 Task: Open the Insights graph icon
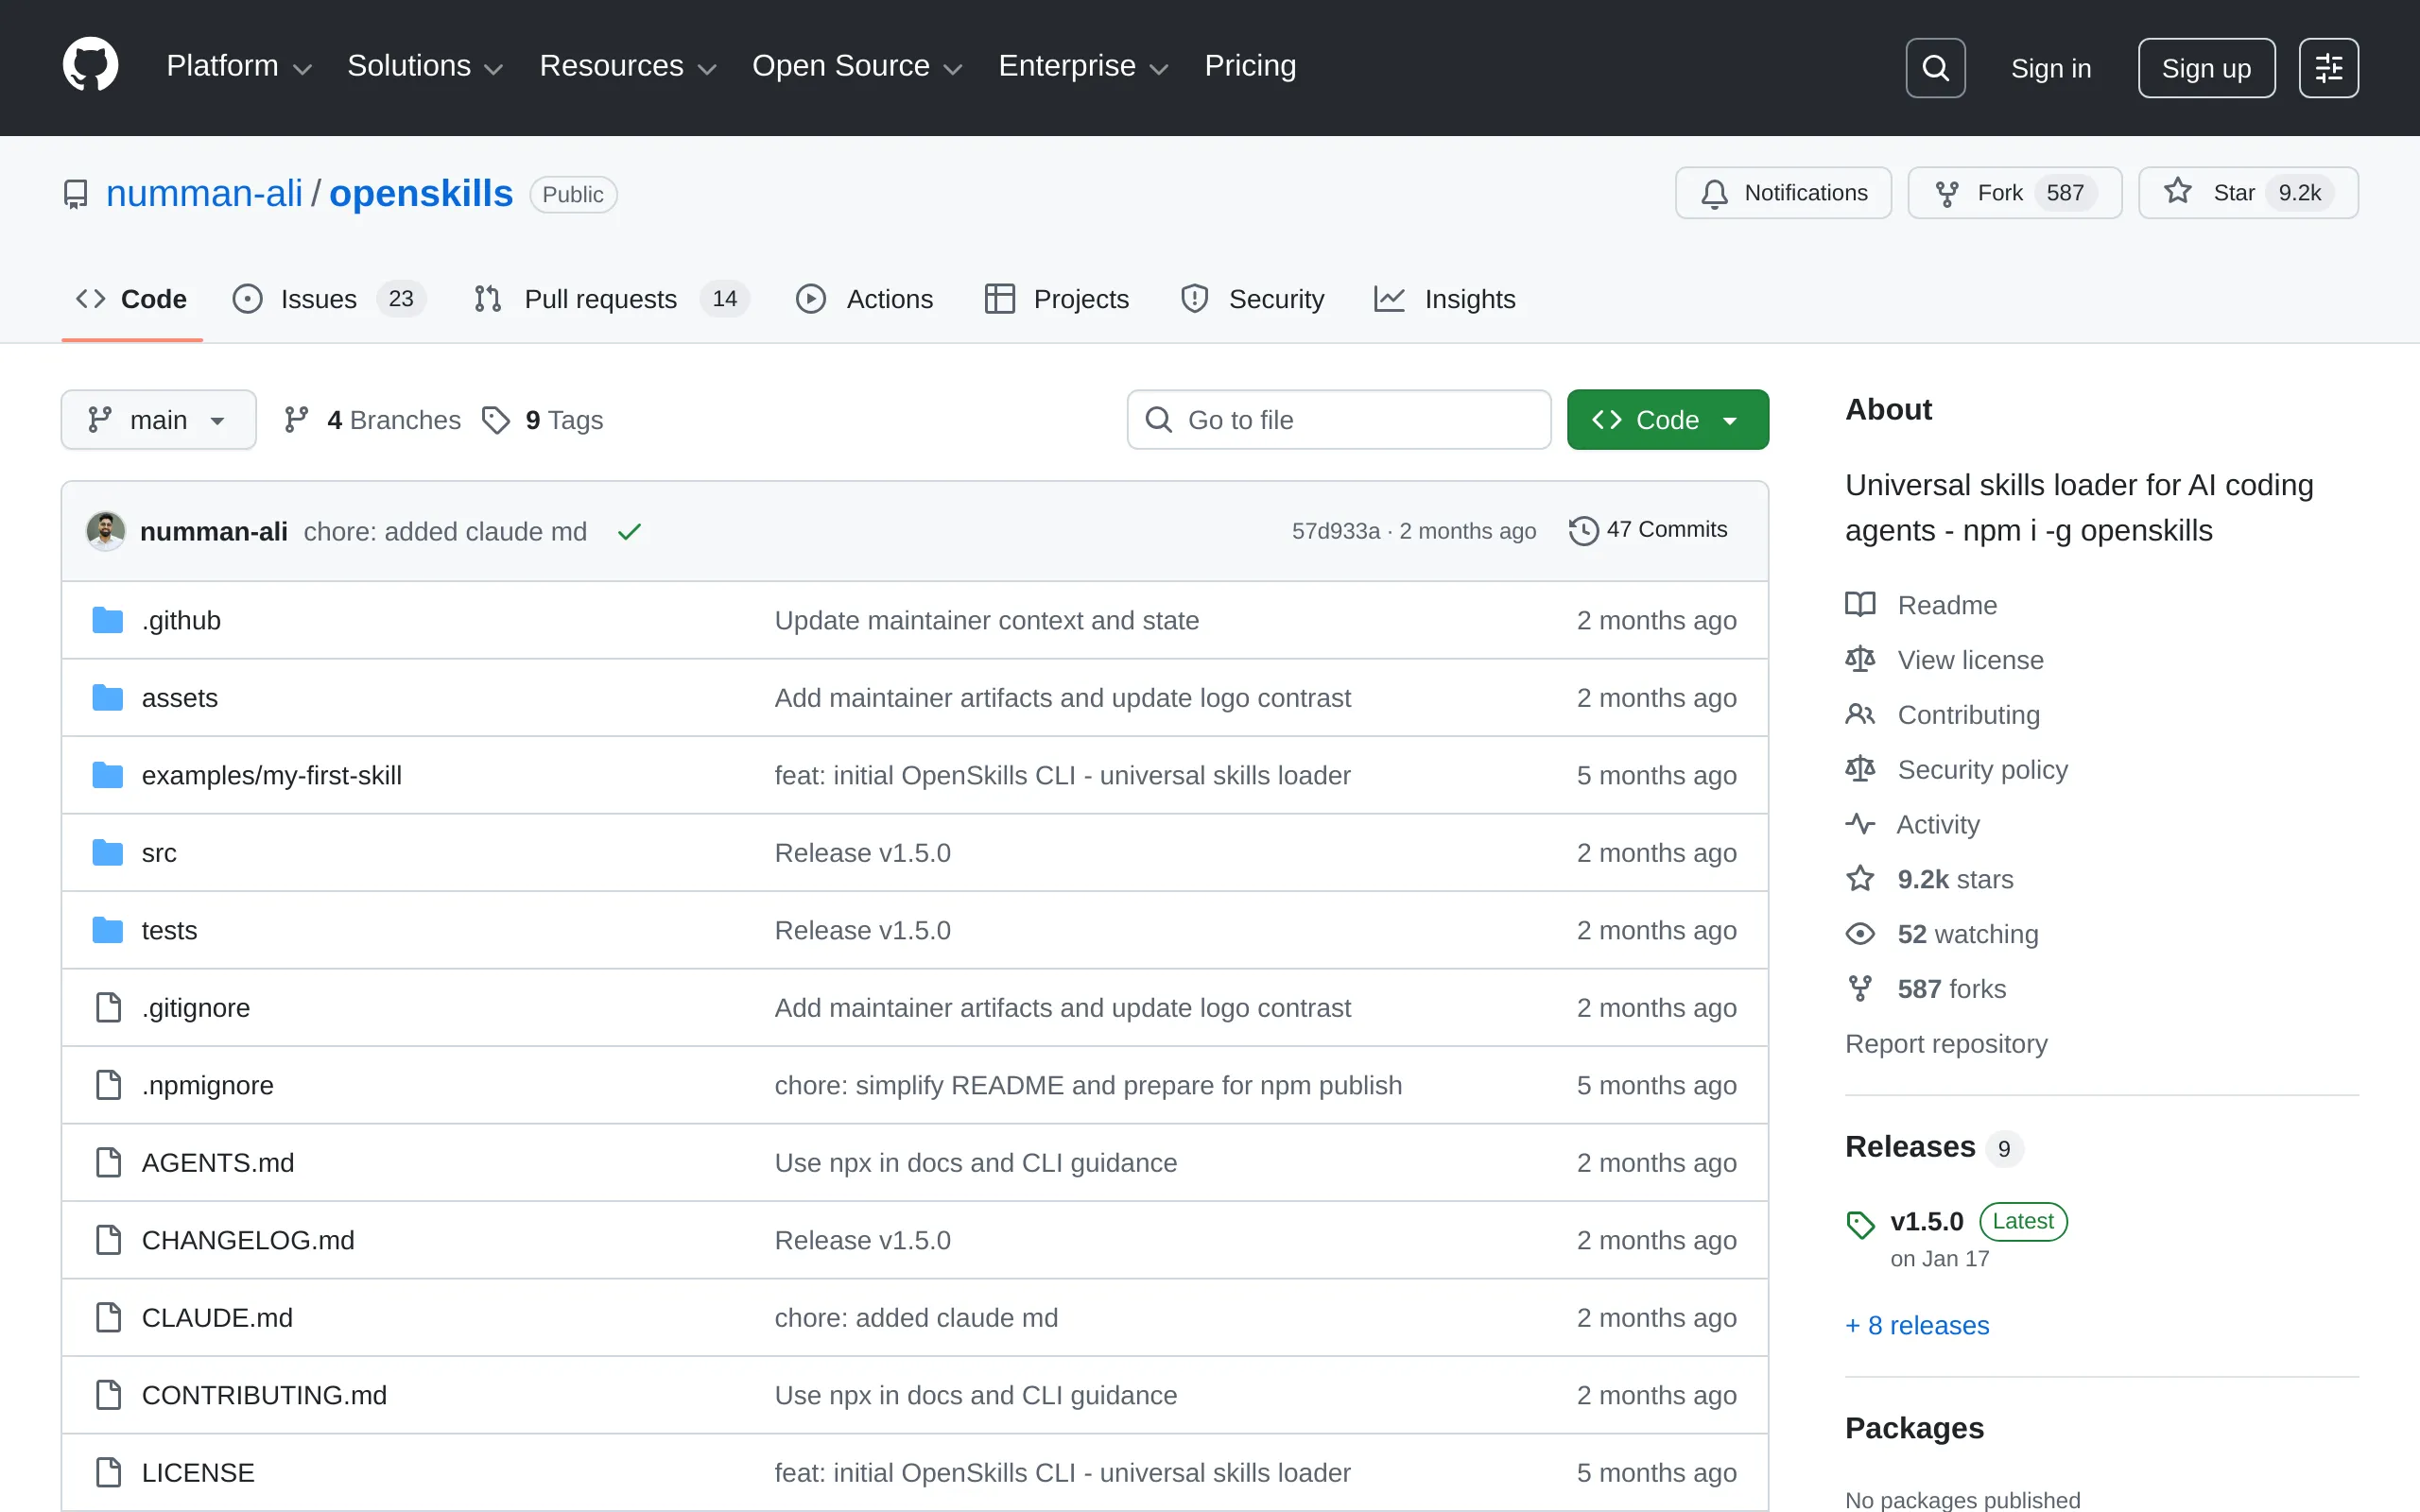[x=1389, y=298]
